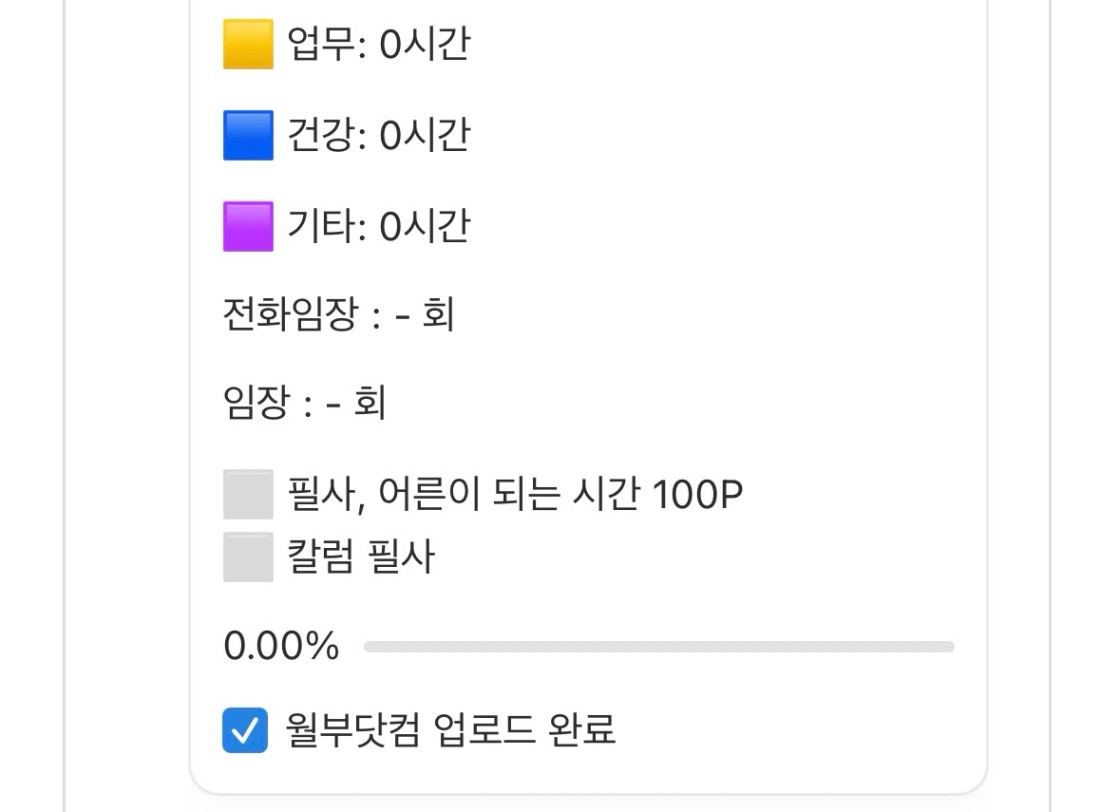Click the blue square beside 건강
The image size is (1120, 812).
(x=248, y=135)
